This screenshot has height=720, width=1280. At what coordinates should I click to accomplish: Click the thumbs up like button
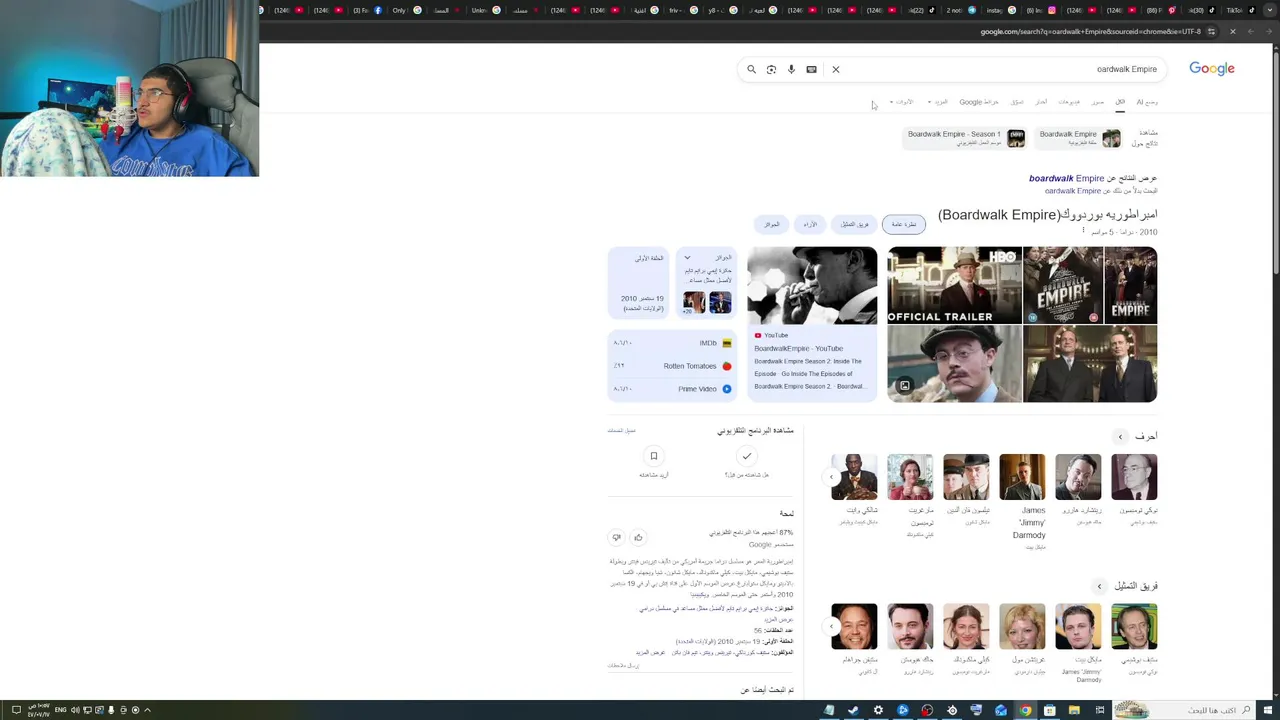tap(638, 537)
